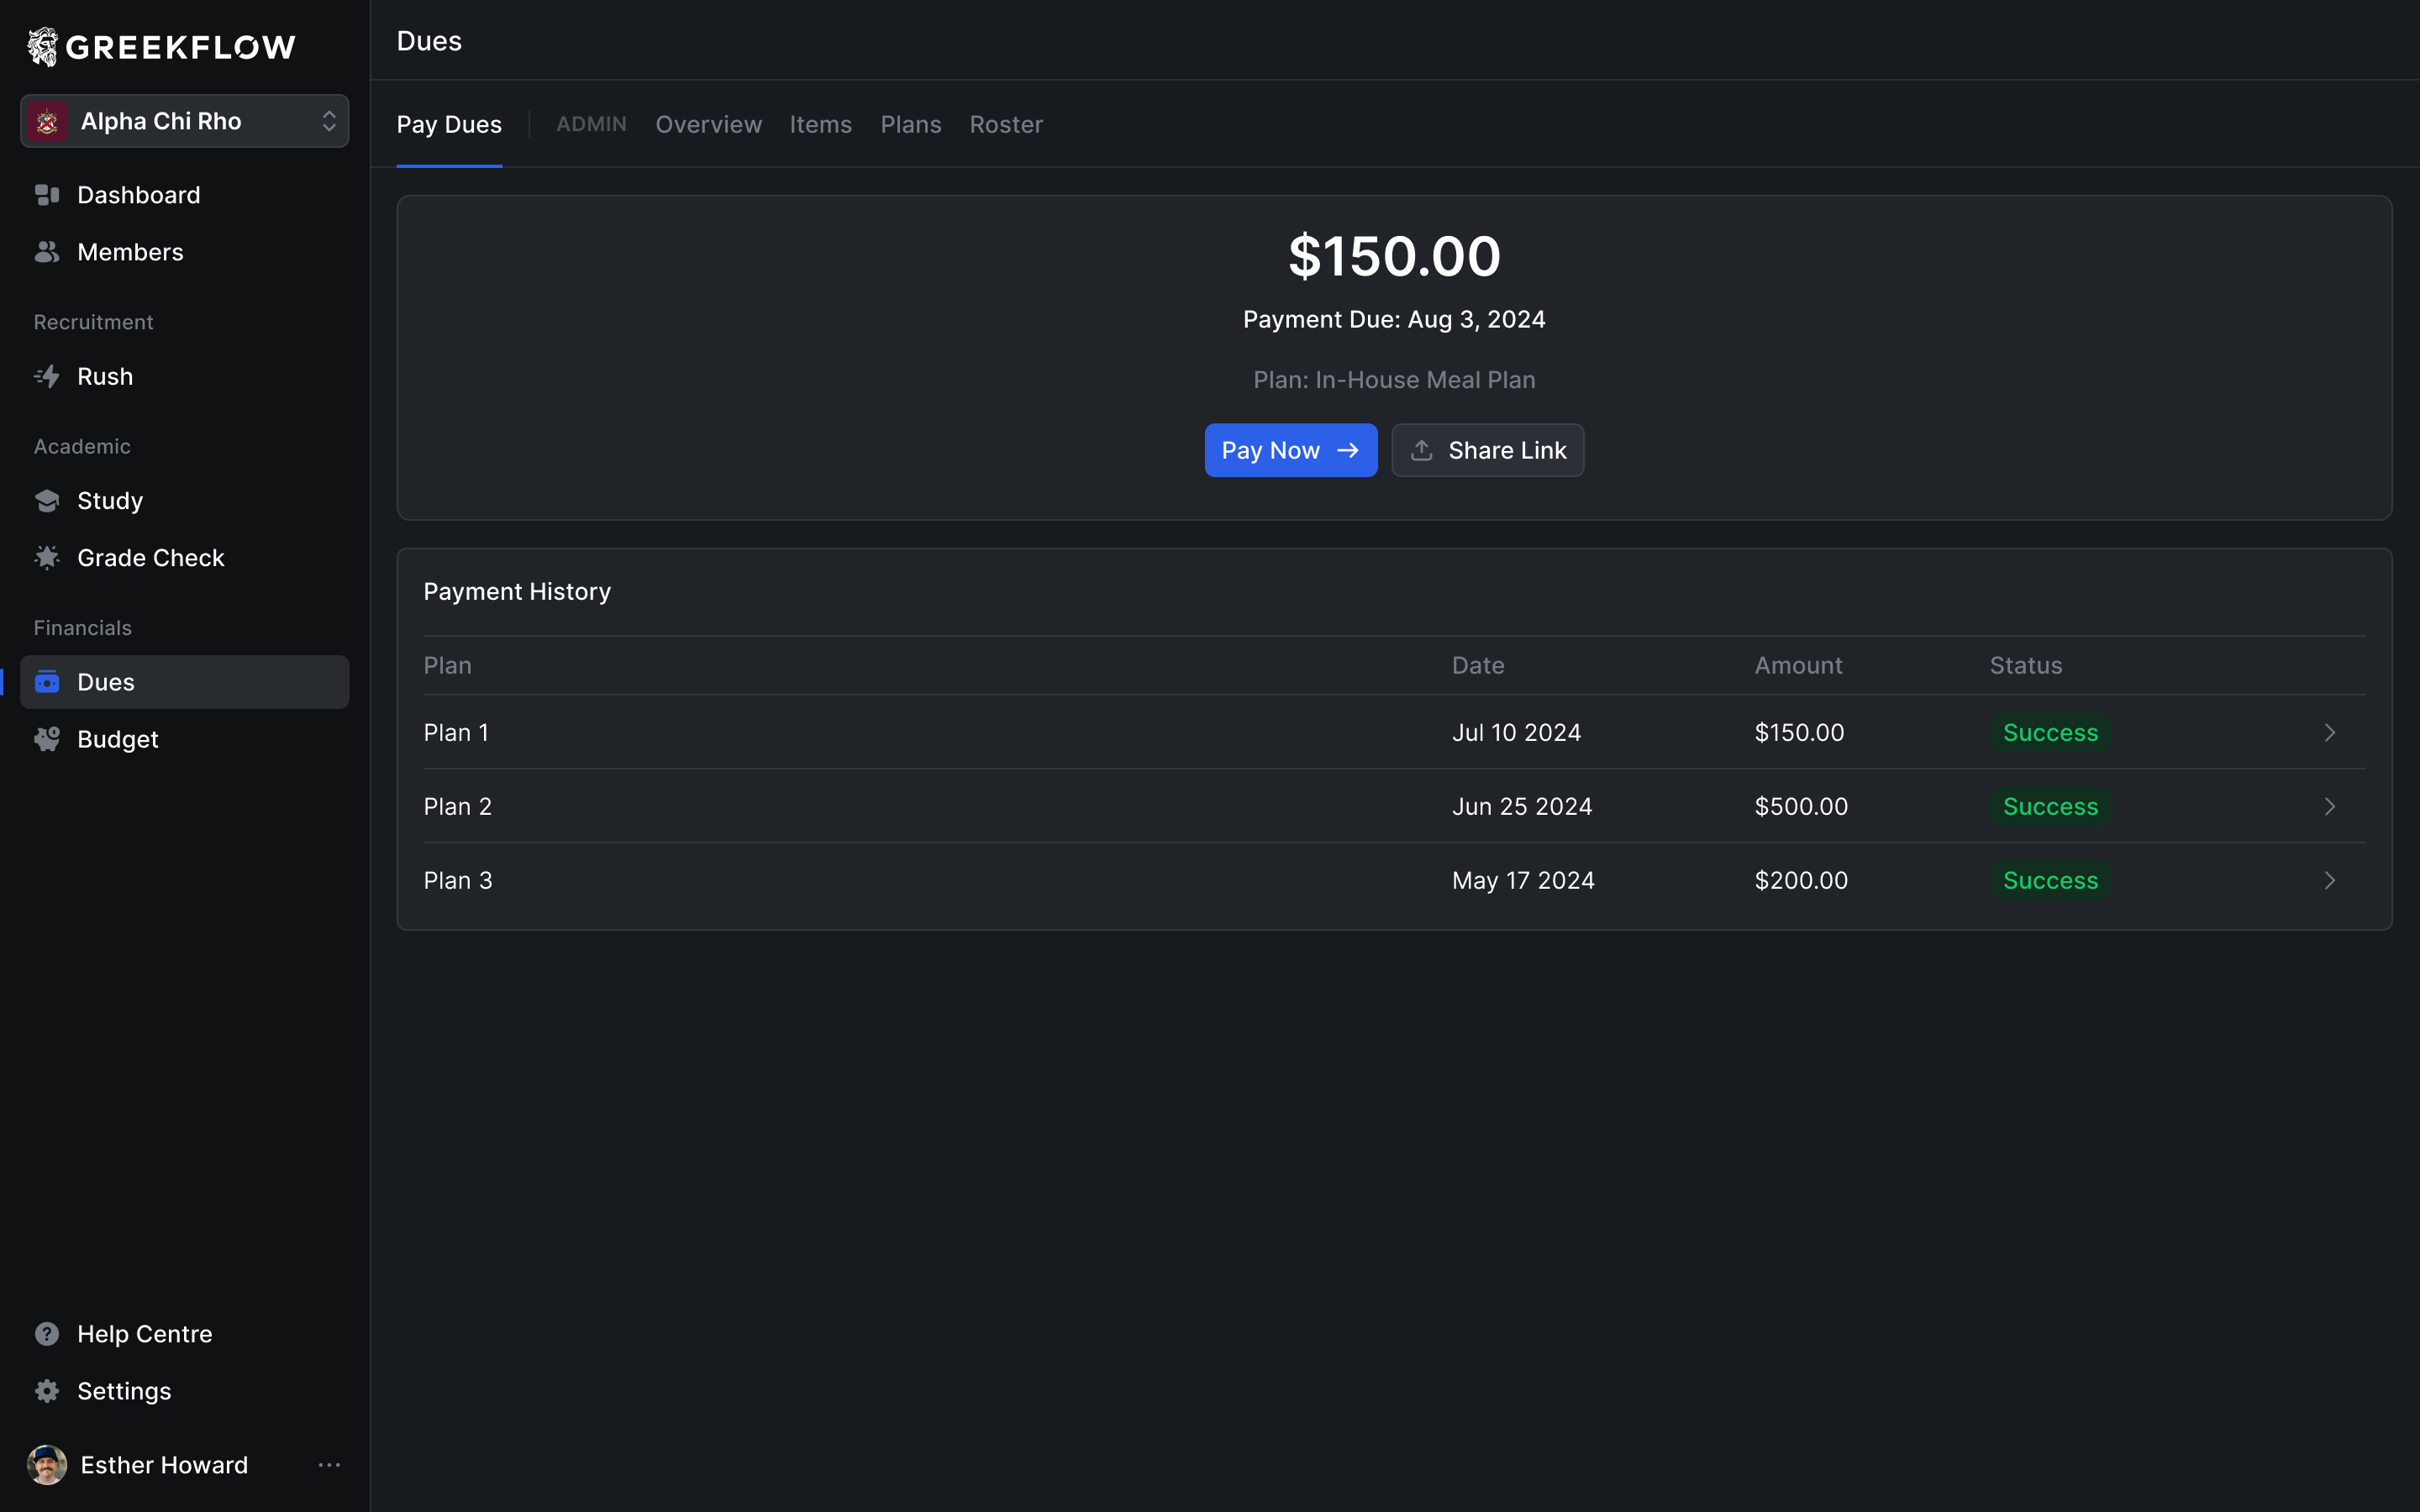Click the Dues wallet icon

click(x=47, y=682)
